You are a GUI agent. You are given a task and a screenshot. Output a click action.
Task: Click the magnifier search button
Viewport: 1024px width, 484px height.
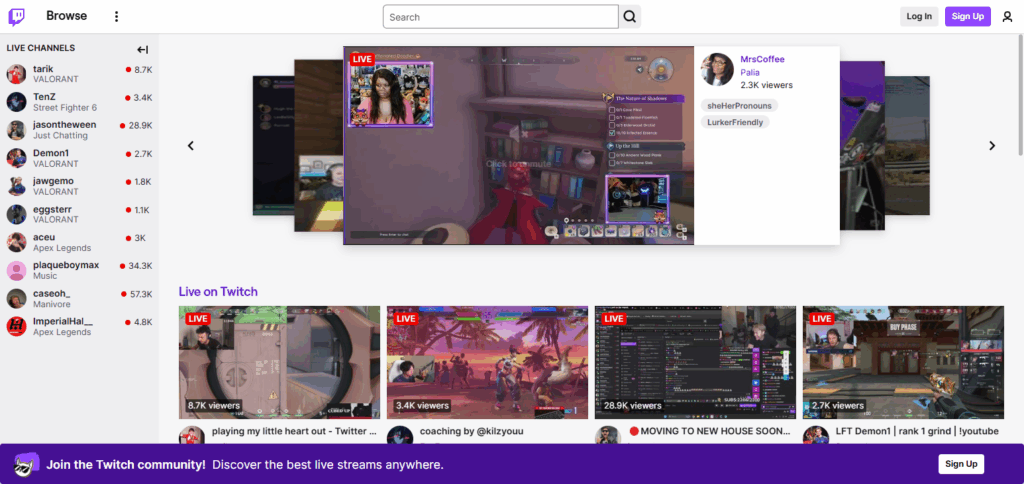coord(630,17)
